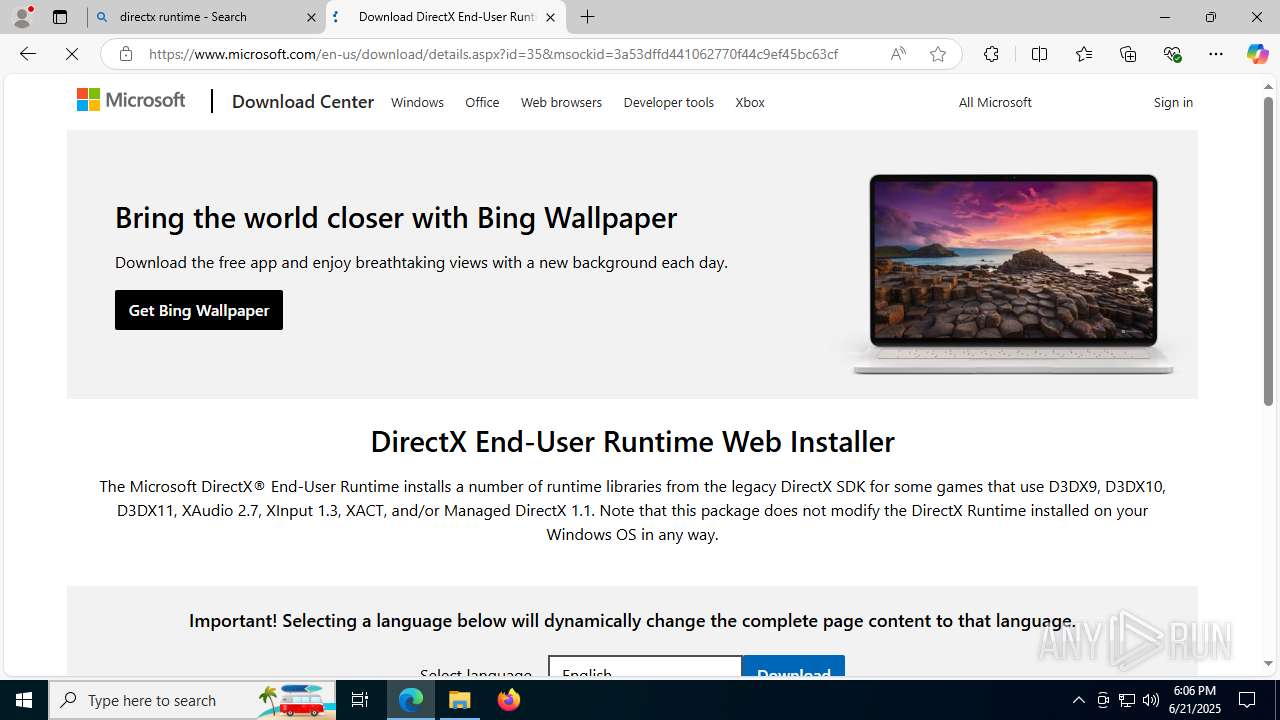Open the browser profile icon
Image resolution: width=1280 pixels, height=720 pixels.
(22, 17)
